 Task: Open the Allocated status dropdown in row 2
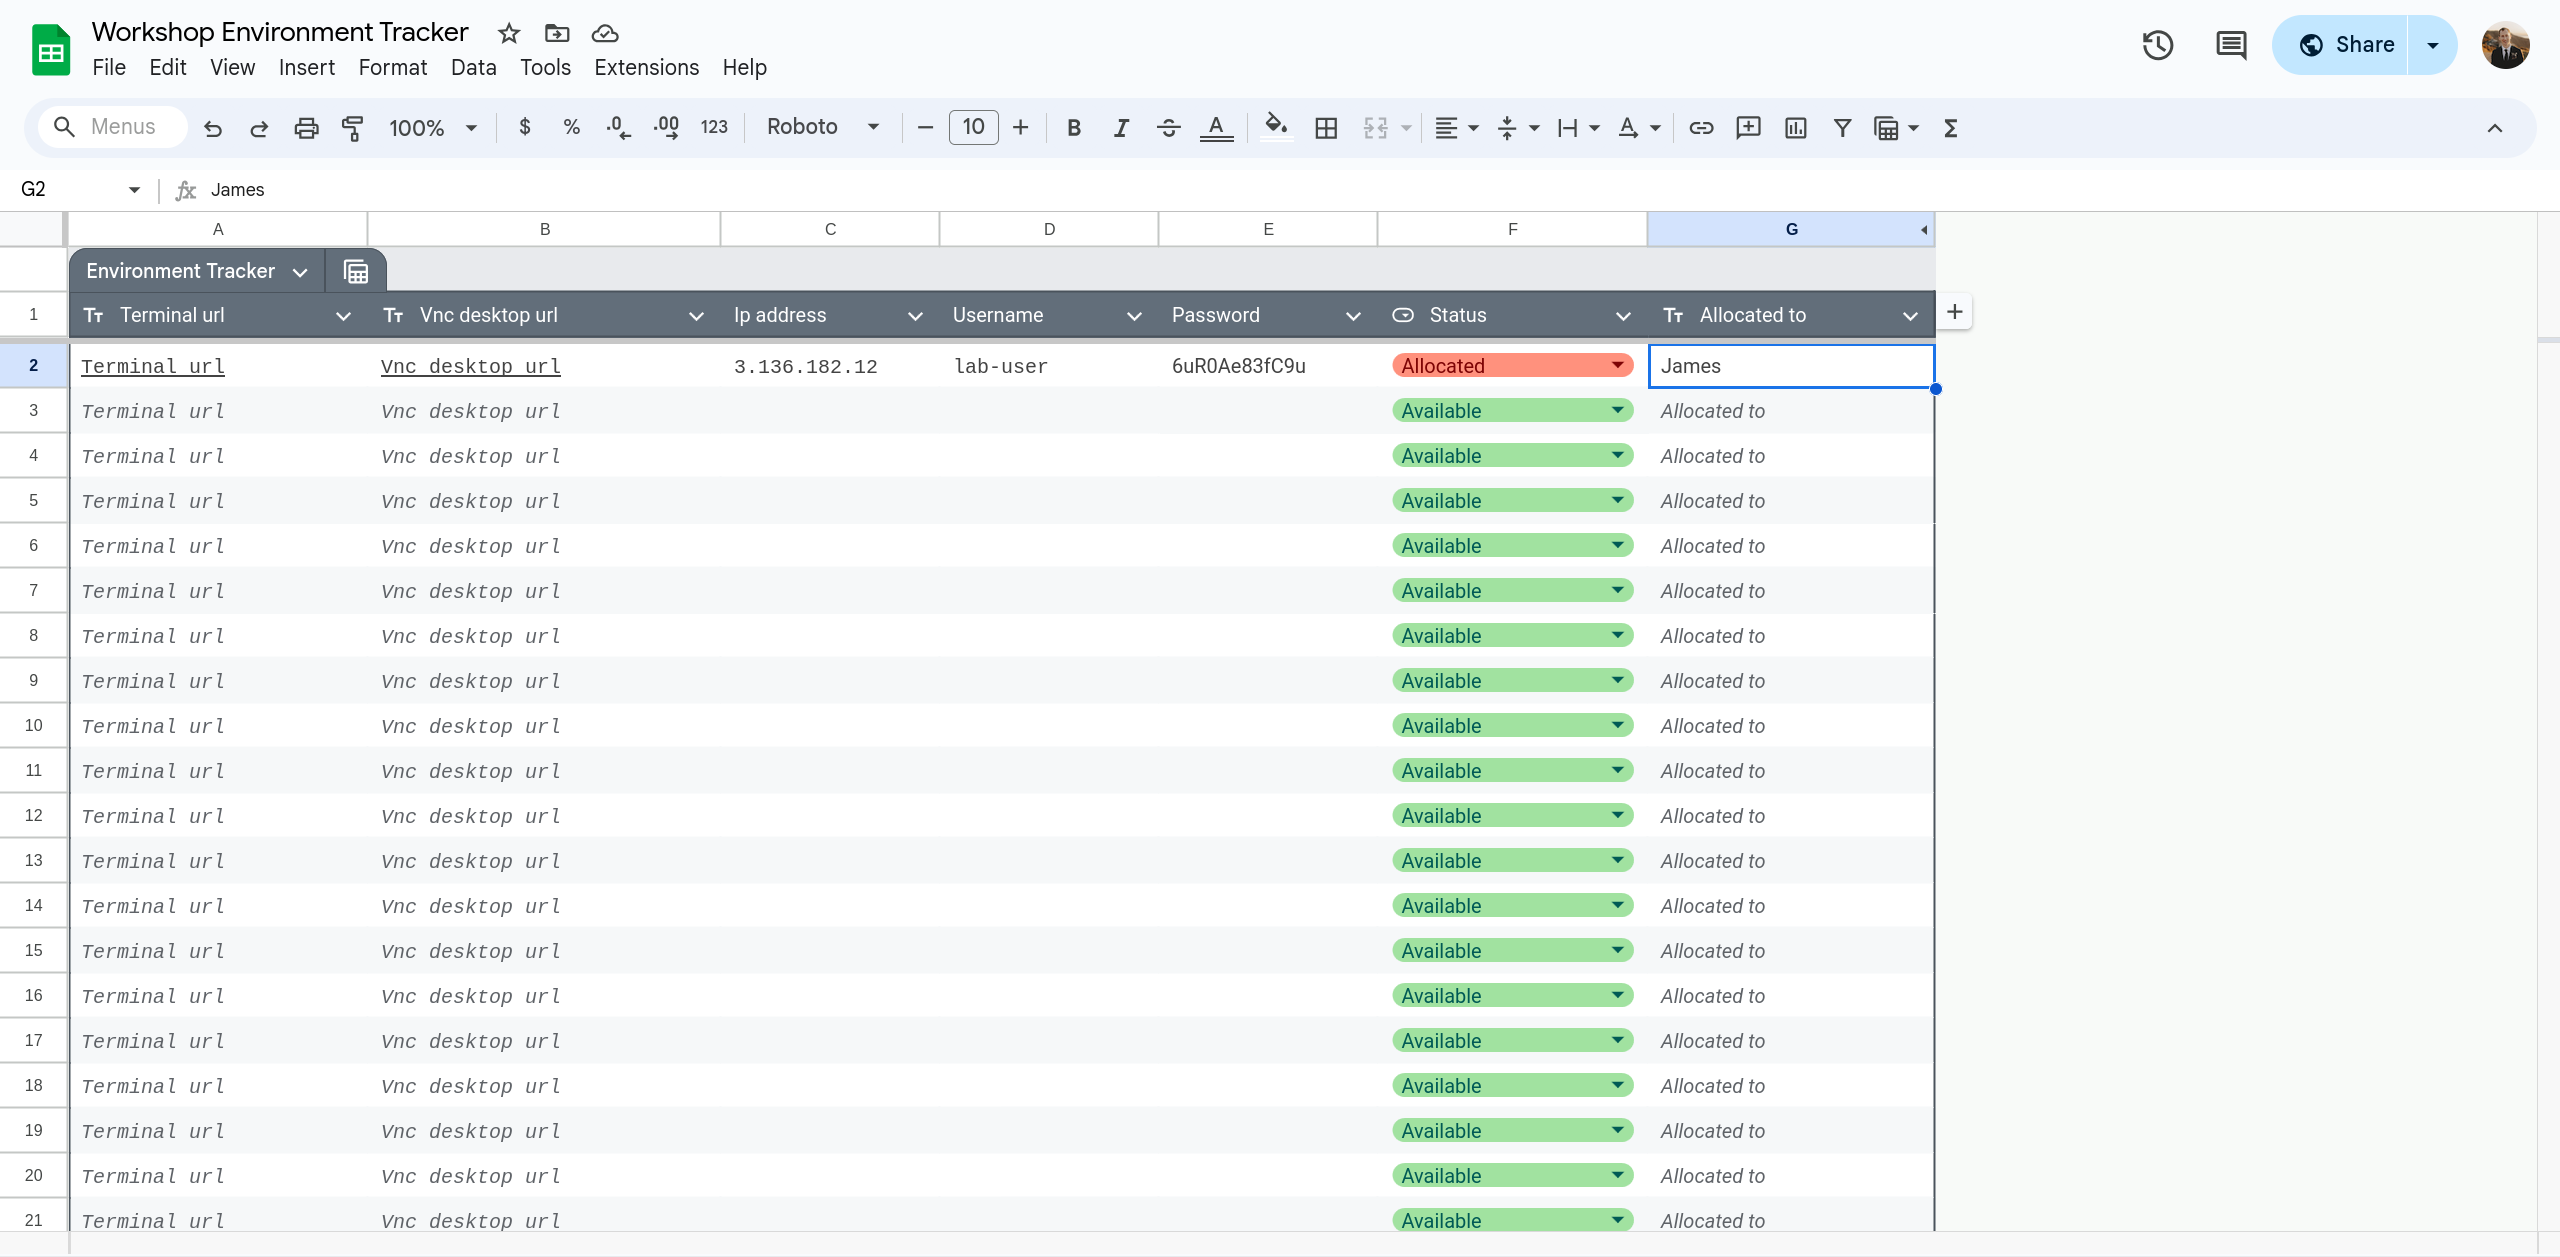pos(1617,366)
